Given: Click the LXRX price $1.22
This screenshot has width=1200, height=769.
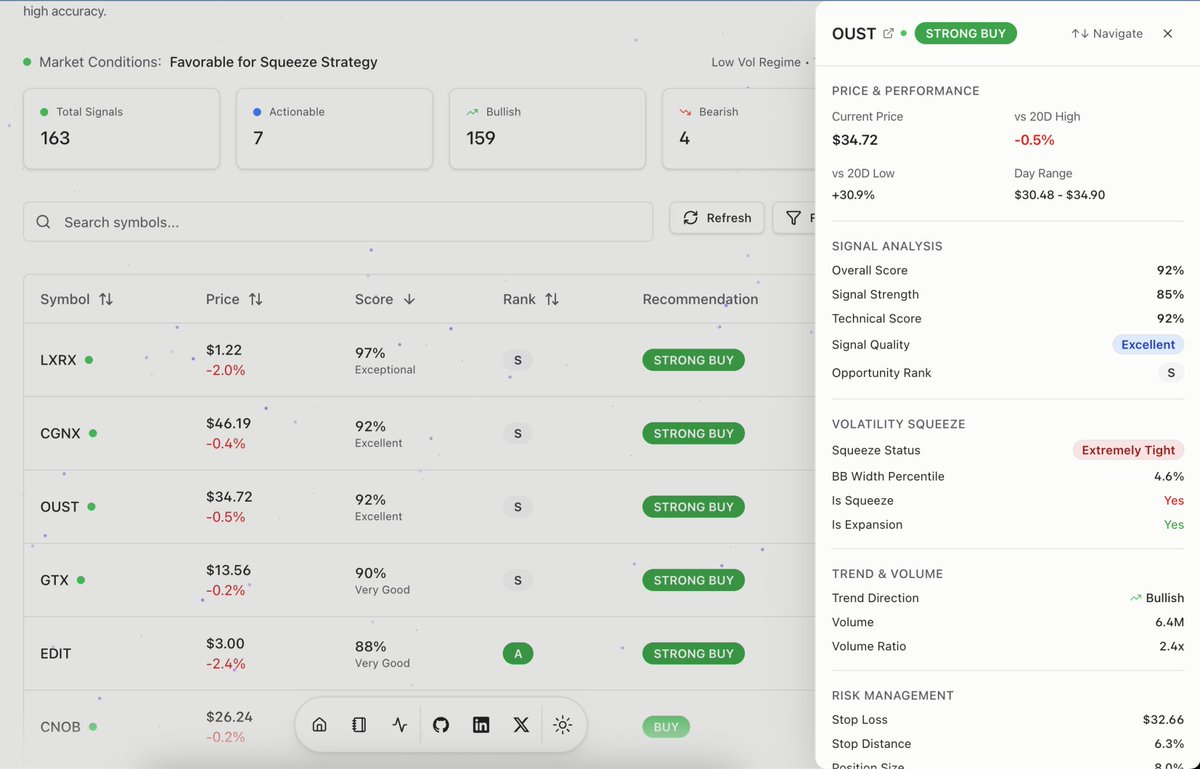Looking at the screenshot, I should (x=224, y=350).
